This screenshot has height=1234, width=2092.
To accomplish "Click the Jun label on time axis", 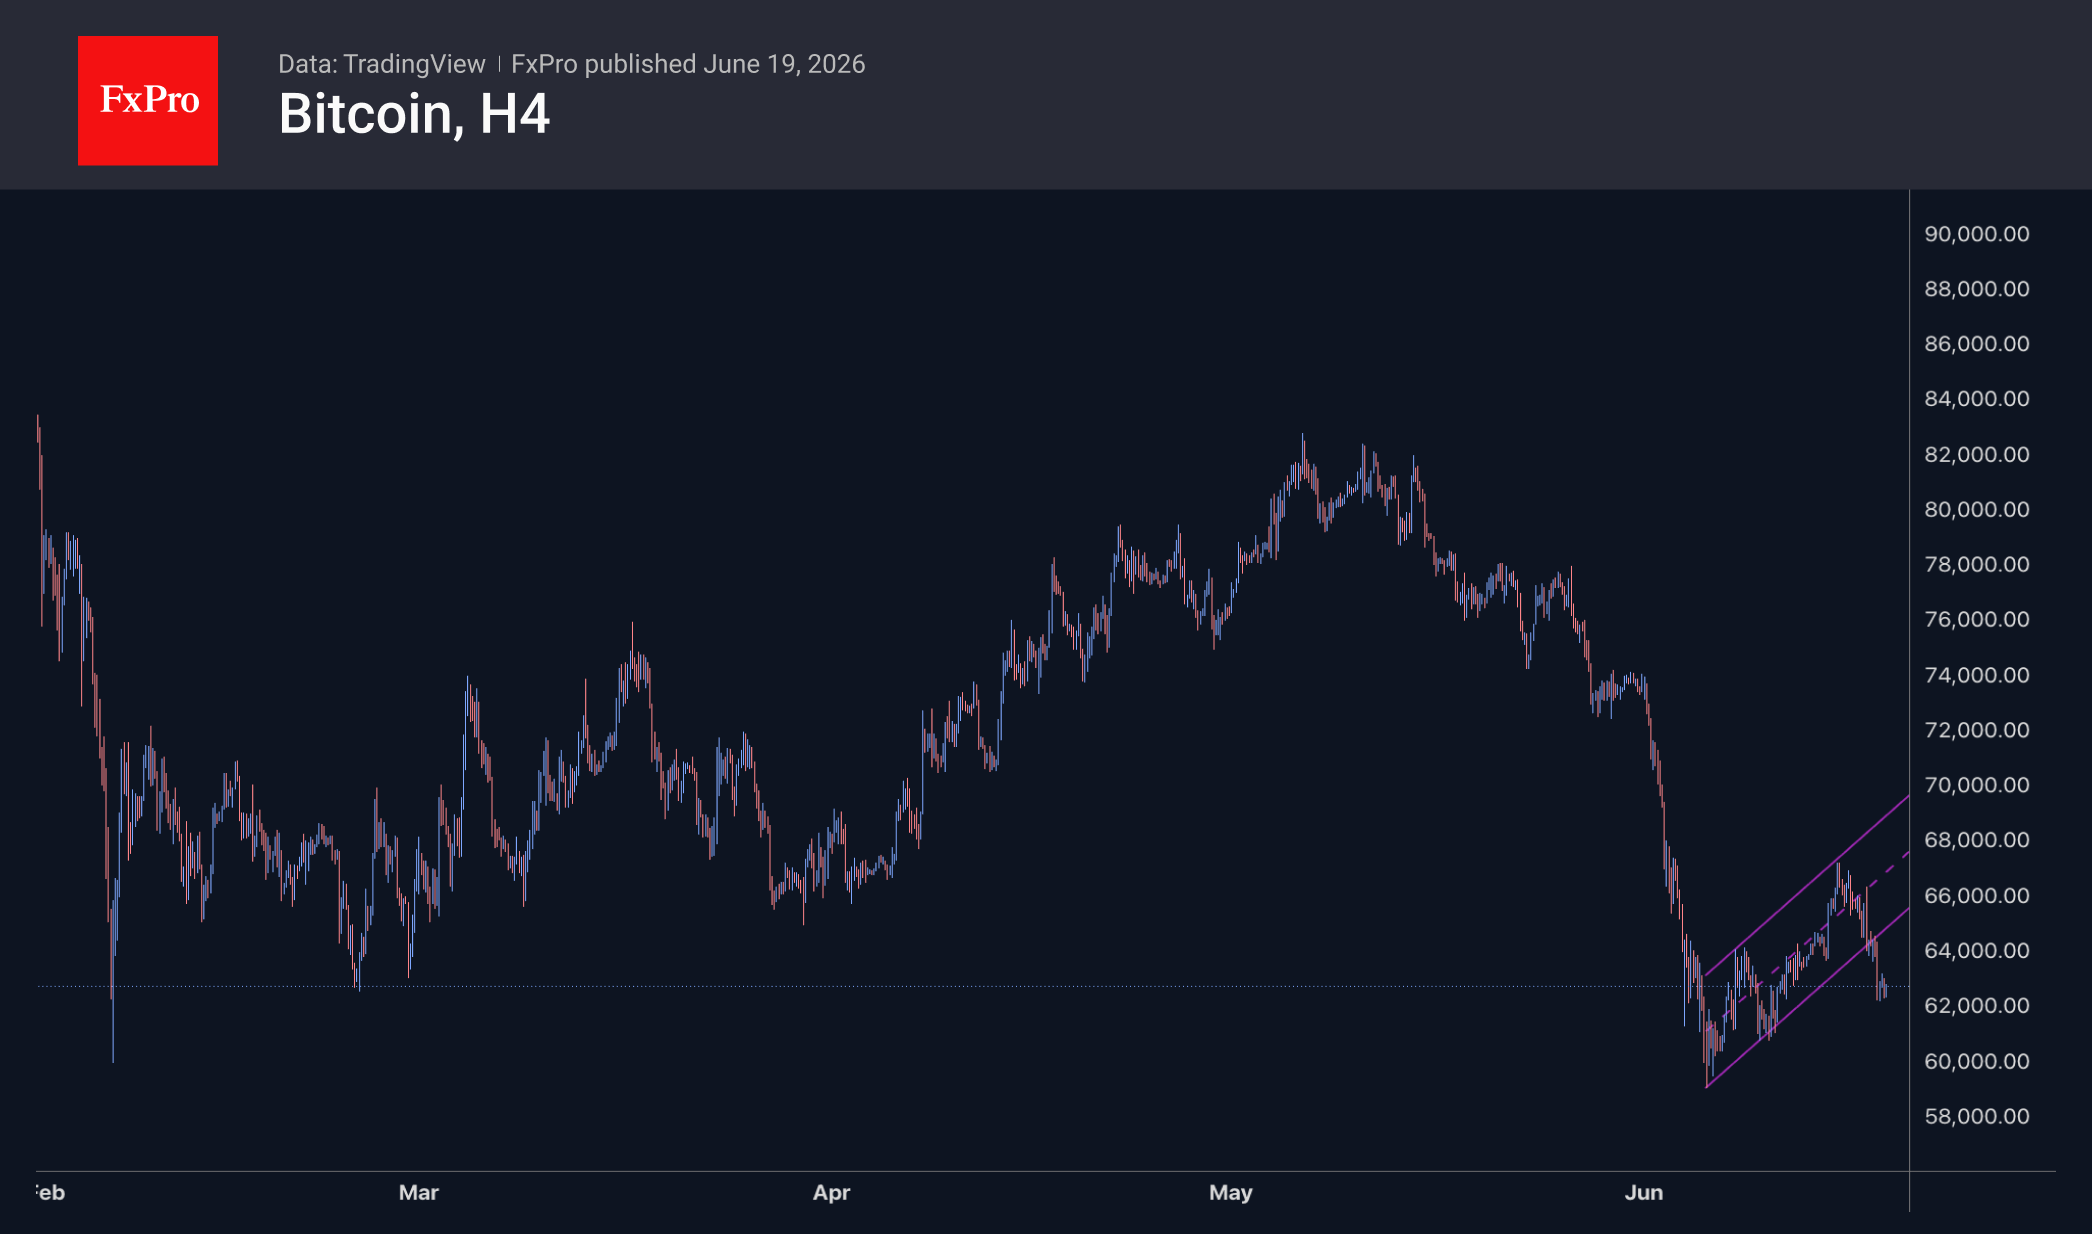I will (1643, 1193).
